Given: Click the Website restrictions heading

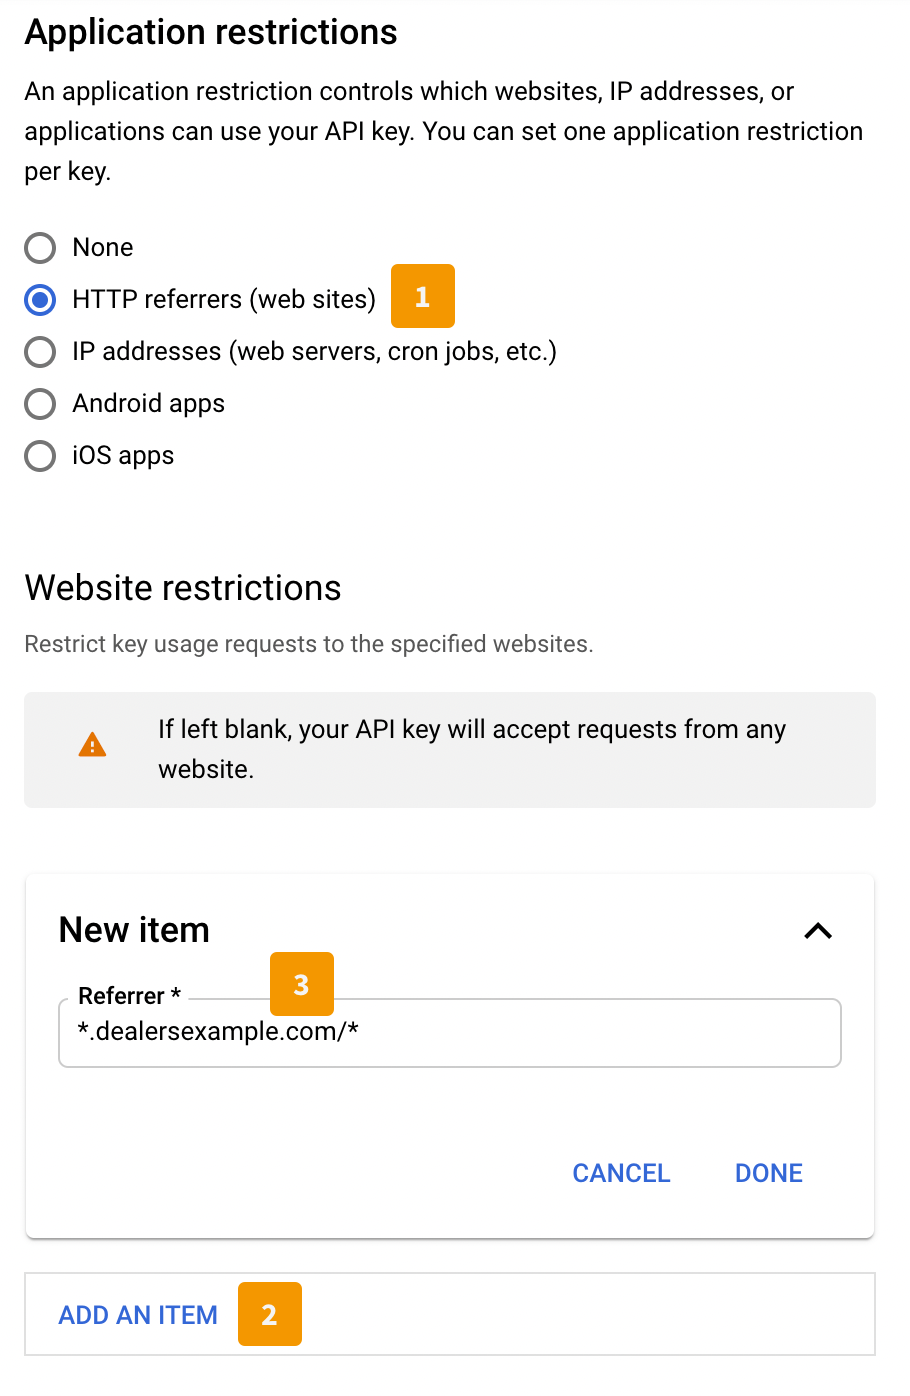Looking at the screenshot, I should click(x=183, y=588).
